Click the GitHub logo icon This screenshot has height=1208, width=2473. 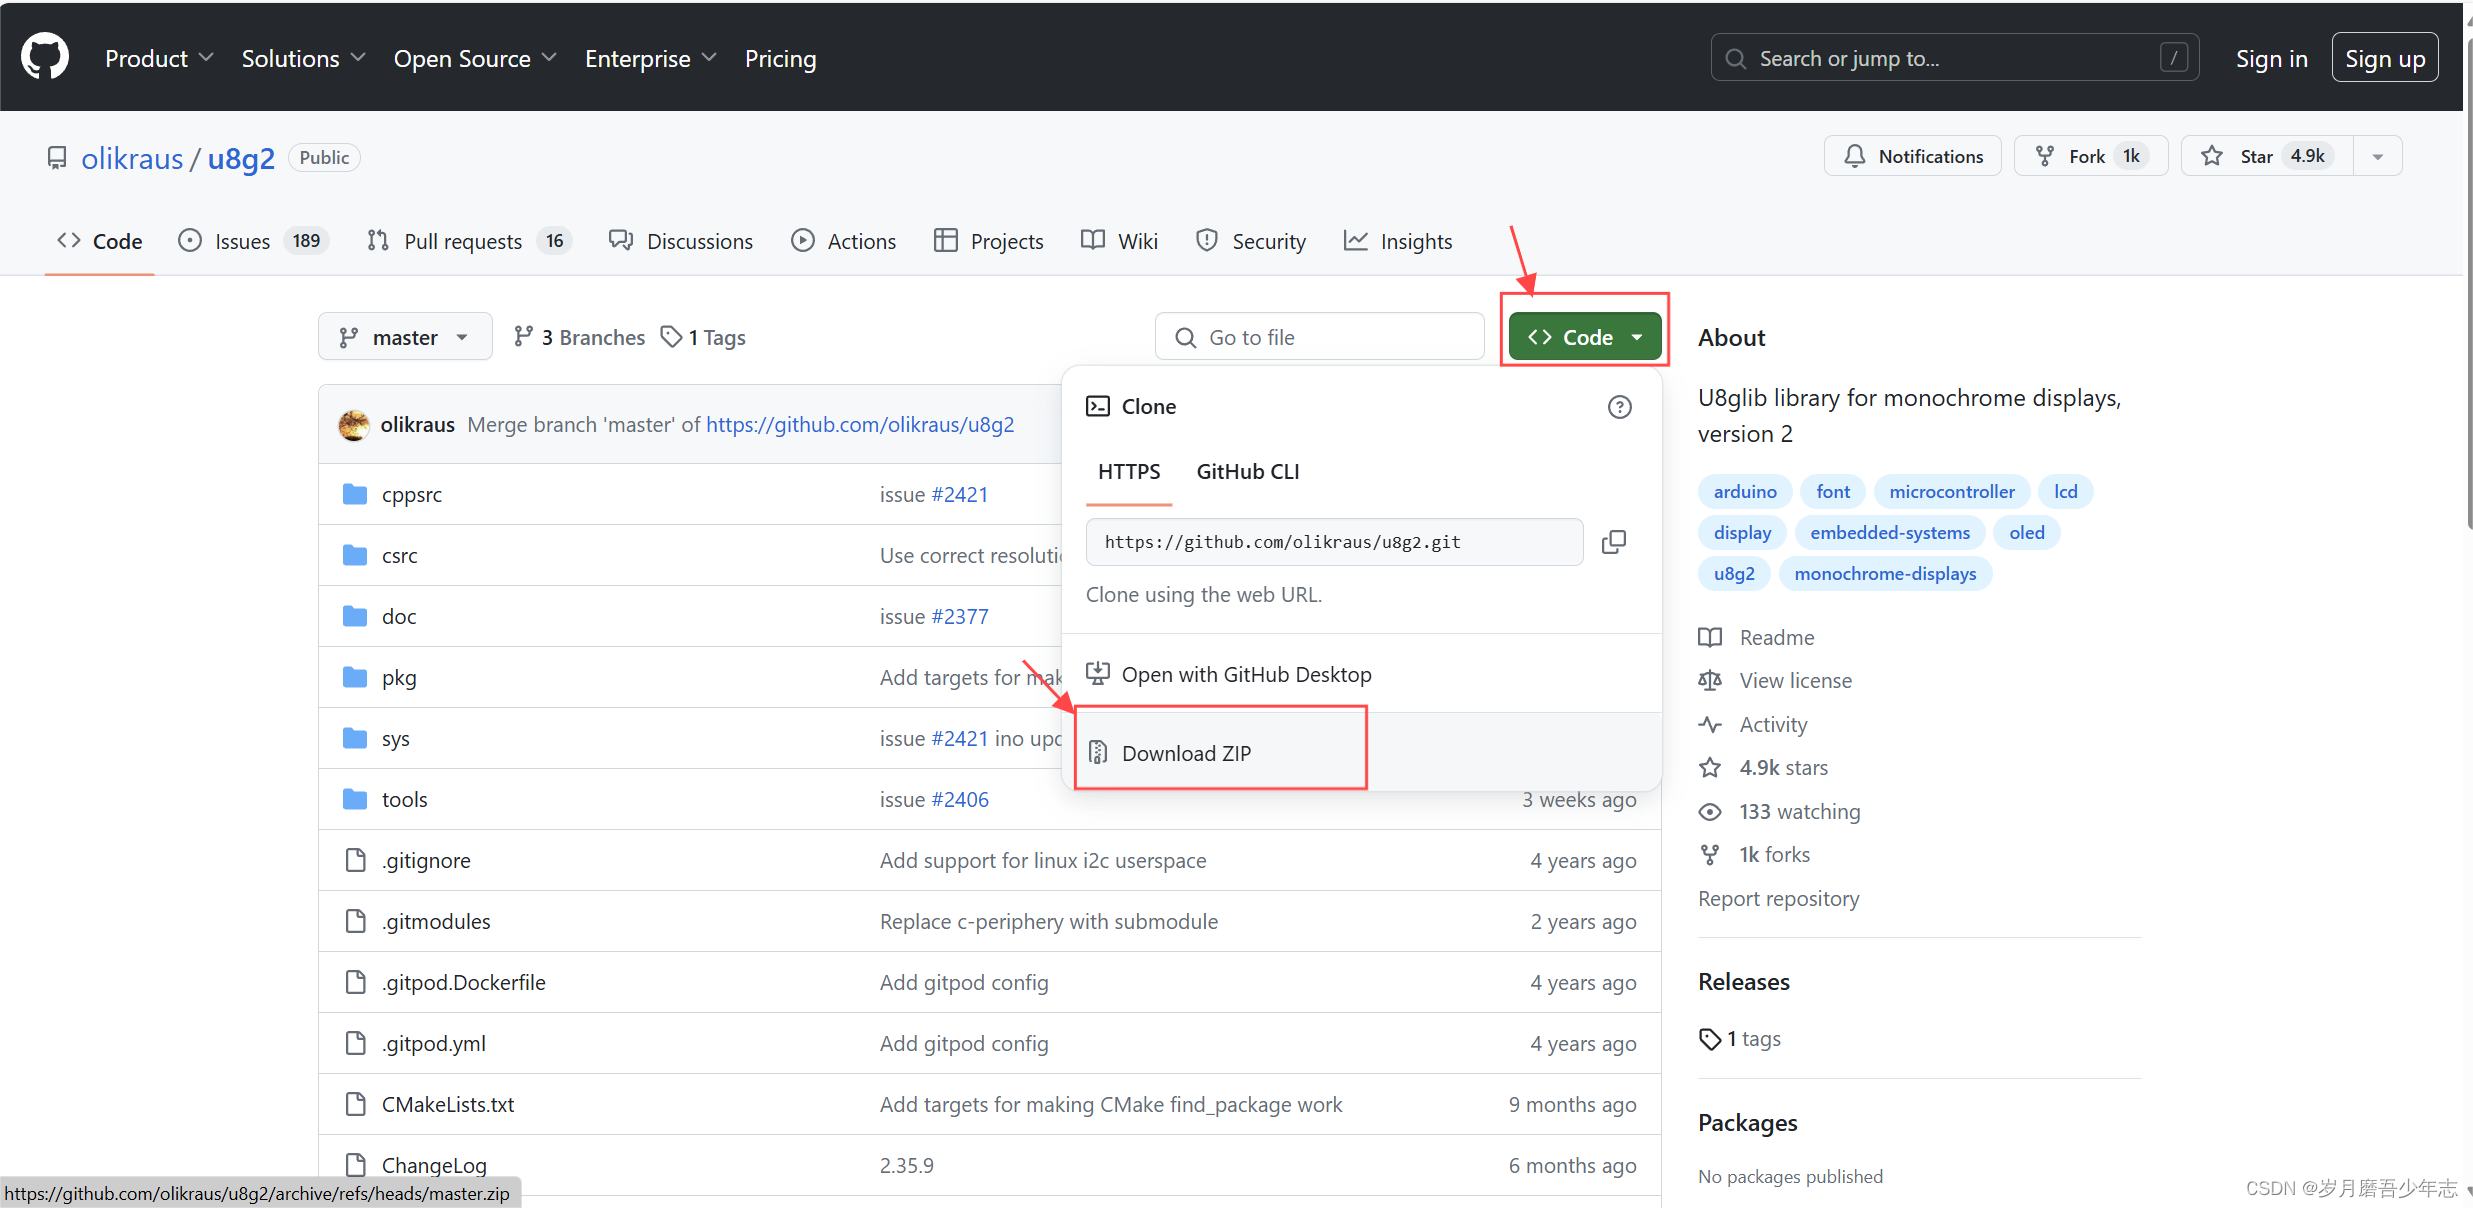(x=45, y=57)
